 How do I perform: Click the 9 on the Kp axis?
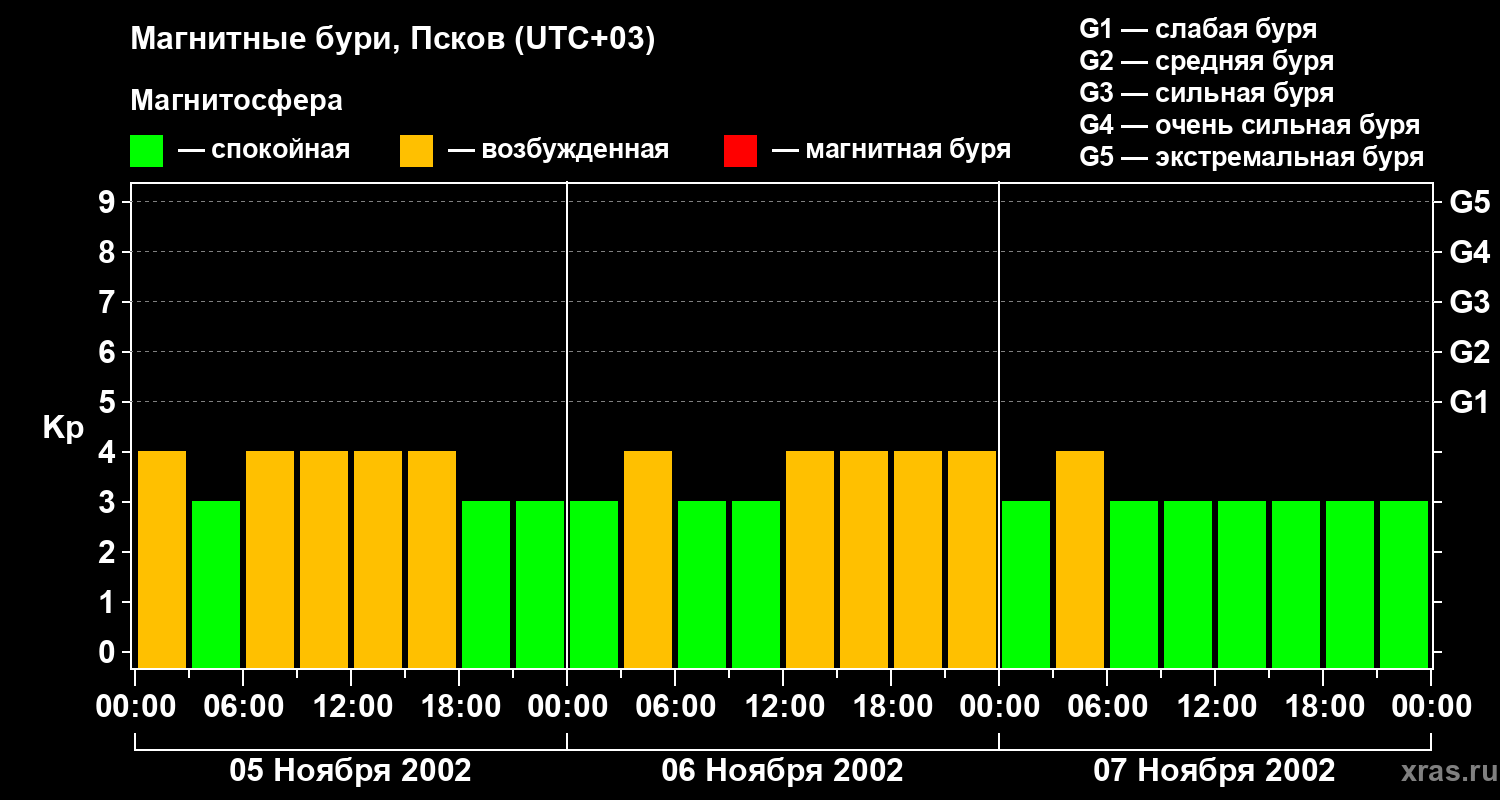click(108, 203)
